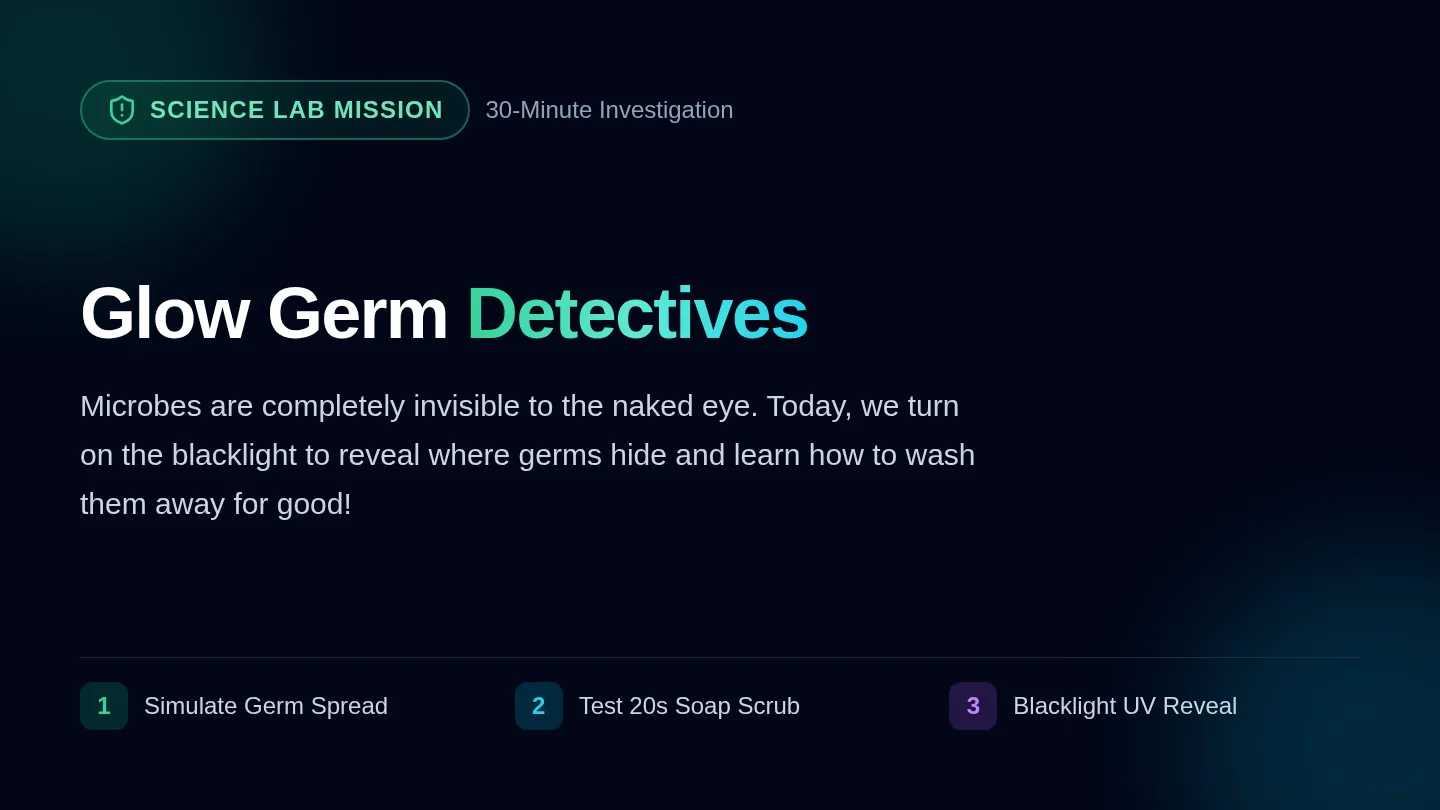Screen dimensions: 1440x810
Task: Click the 30-Minute Investigation subtitle
Action: point(609,110)
